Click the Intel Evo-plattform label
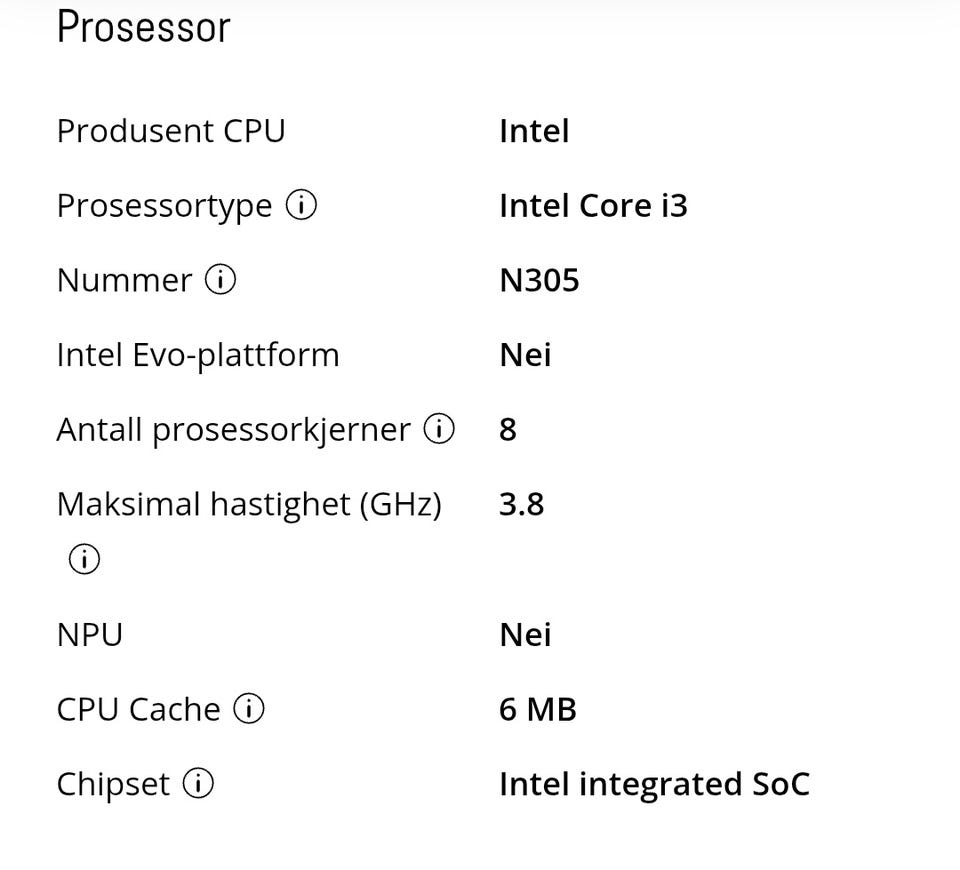The height and width of the screenshot is (870, 960). point(198,355)
